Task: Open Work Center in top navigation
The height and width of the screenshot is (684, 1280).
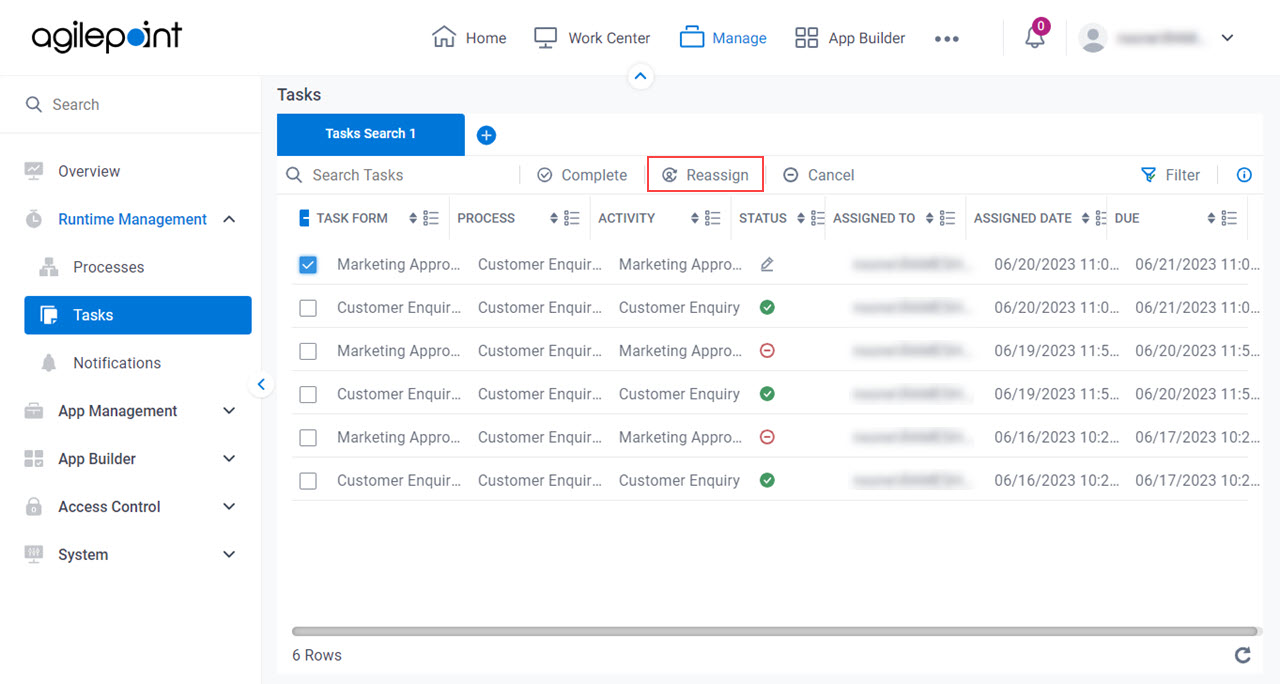Action: click(x=592, y=38)
